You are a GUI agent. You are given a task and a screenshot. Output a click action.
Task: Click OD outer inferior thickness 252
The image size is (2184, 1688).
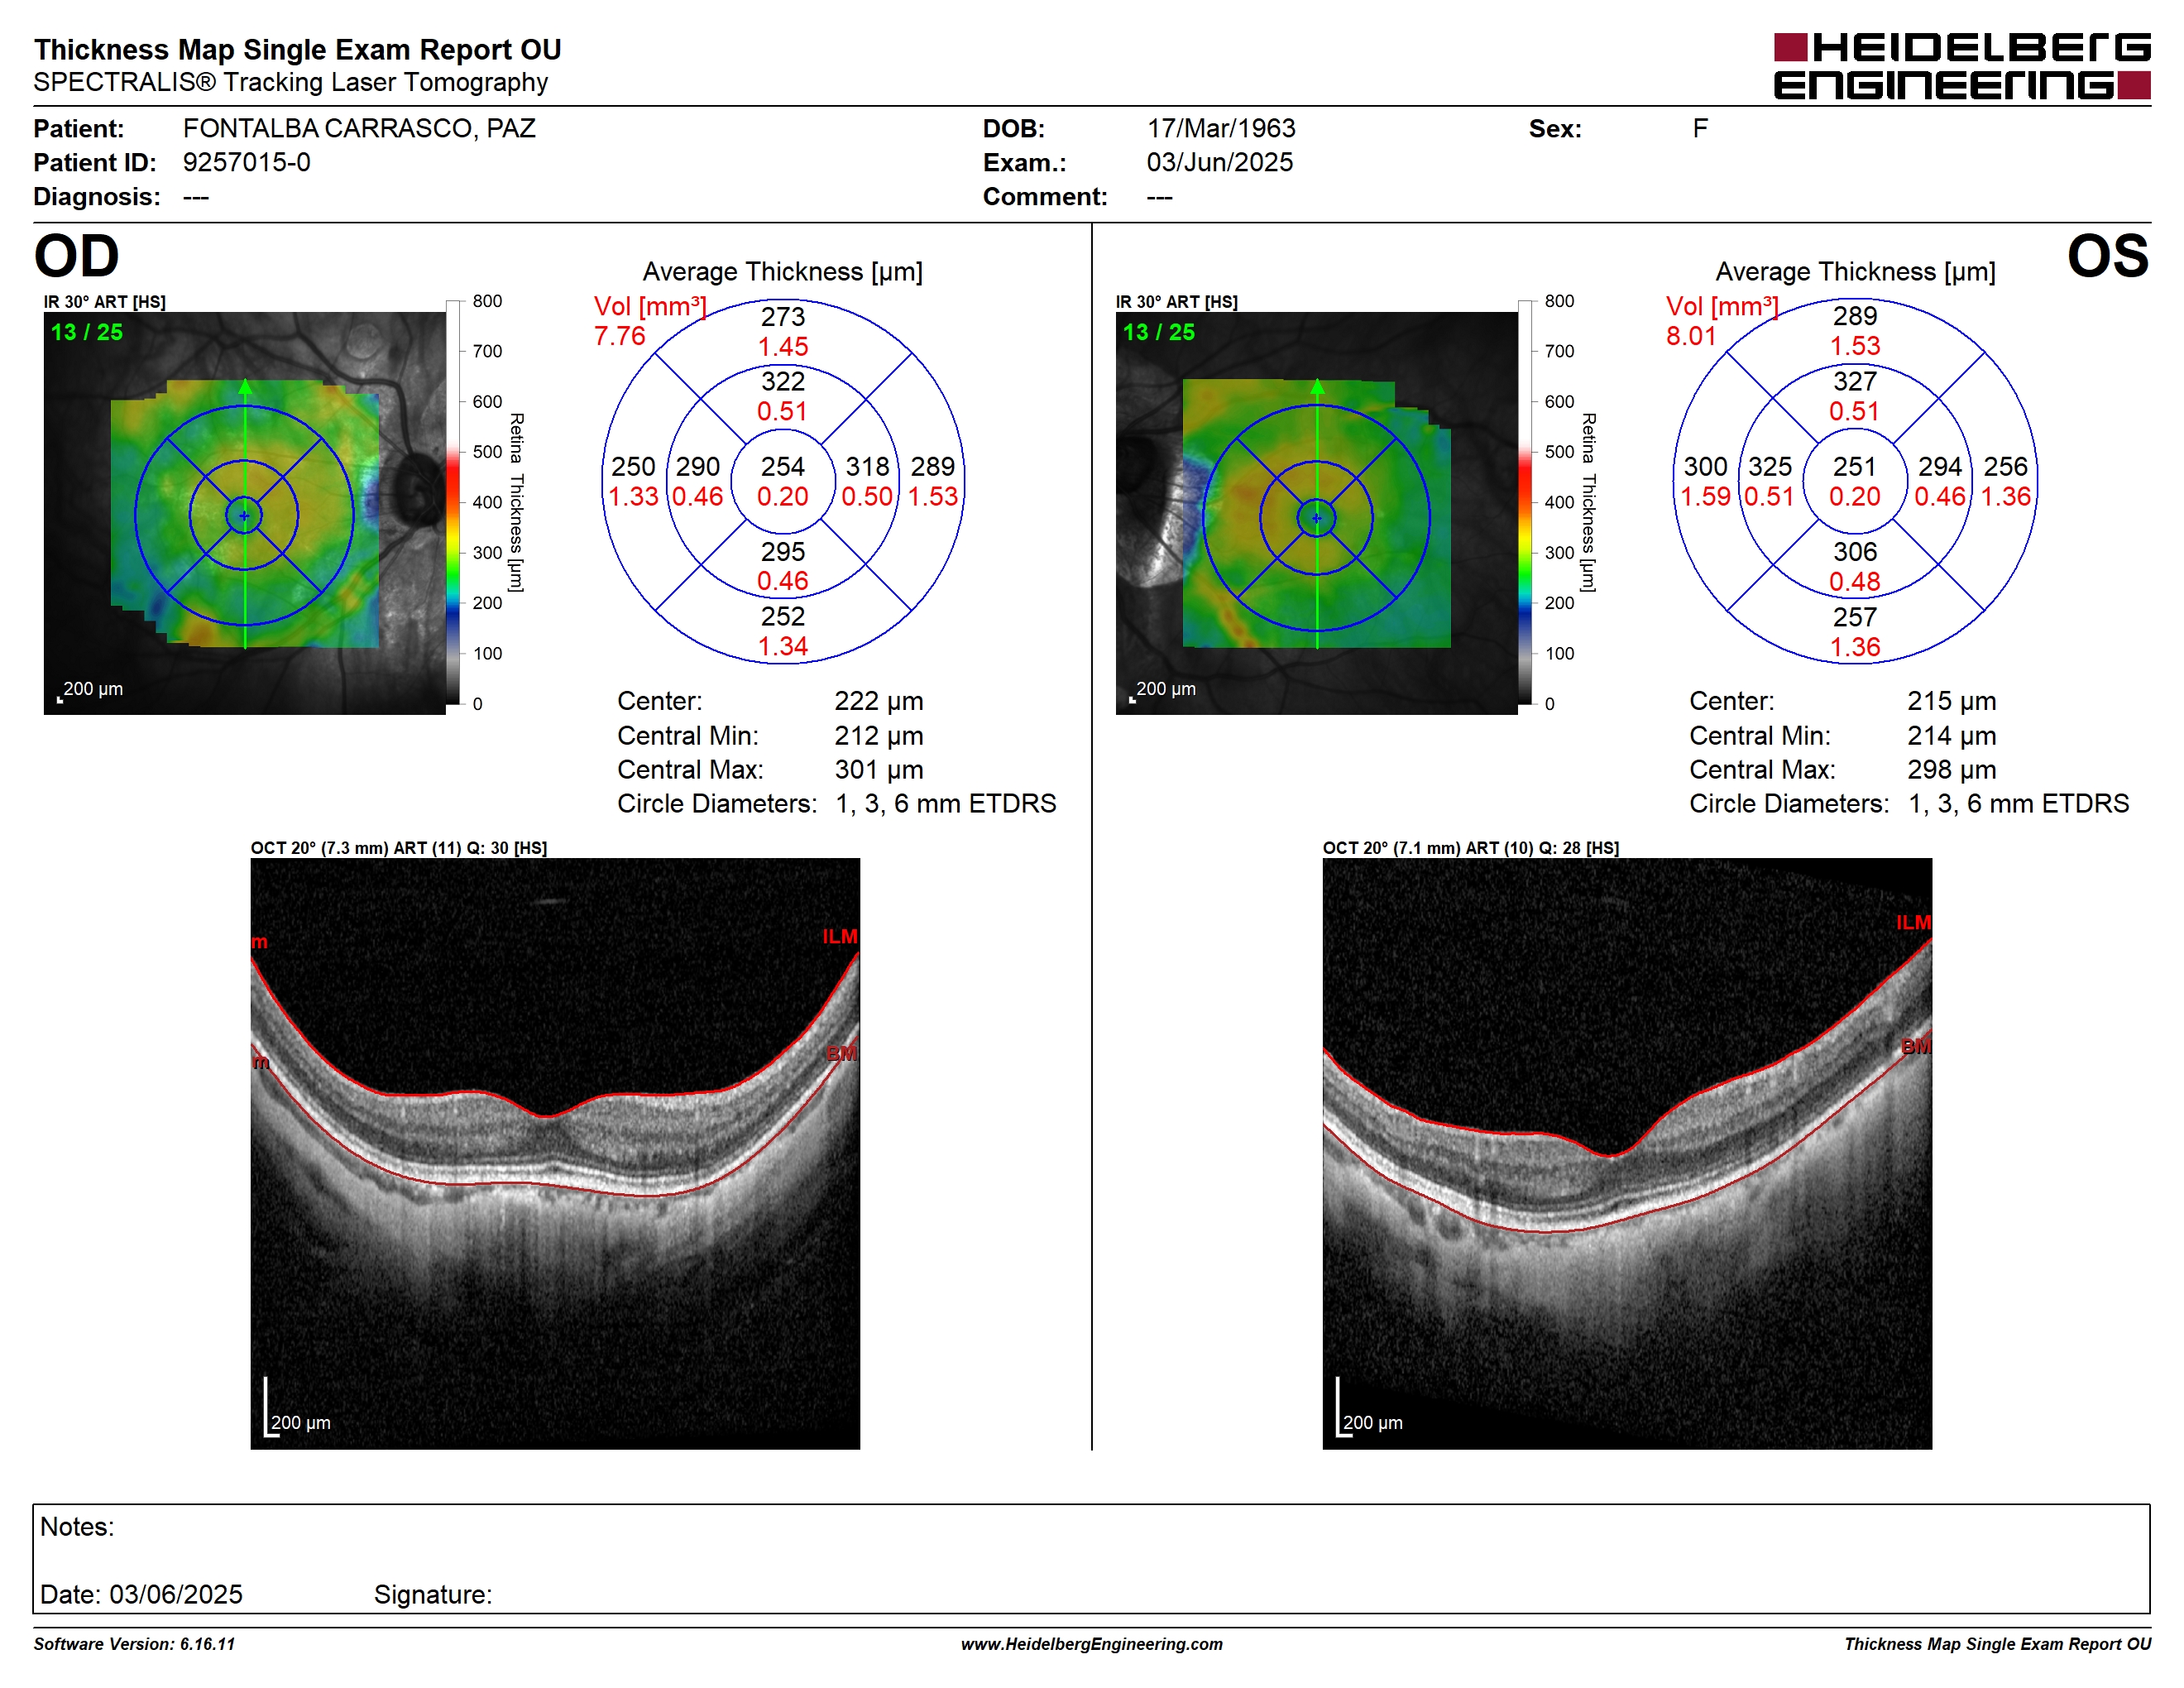tap(782, 617)
